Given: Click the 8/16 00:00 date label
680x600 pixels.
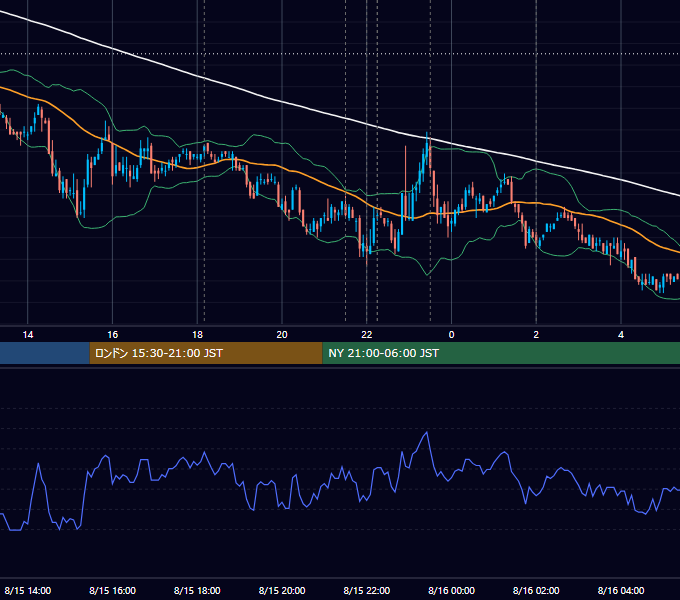Looking at the screenshot, I should (x=451, y=590).
